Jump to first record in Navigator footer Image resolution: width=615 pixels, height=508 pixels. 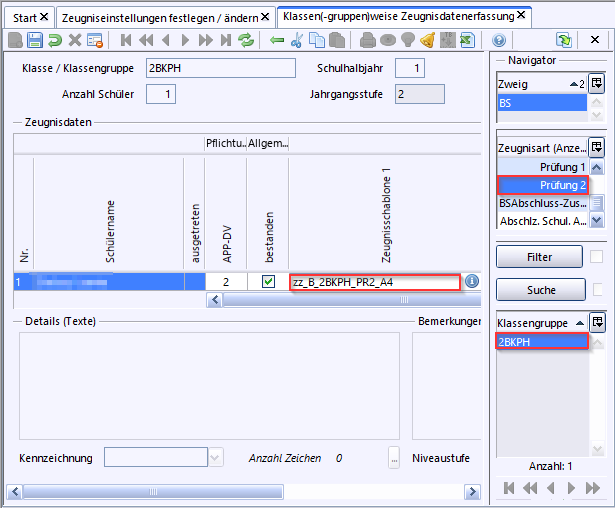pos(509,488)
